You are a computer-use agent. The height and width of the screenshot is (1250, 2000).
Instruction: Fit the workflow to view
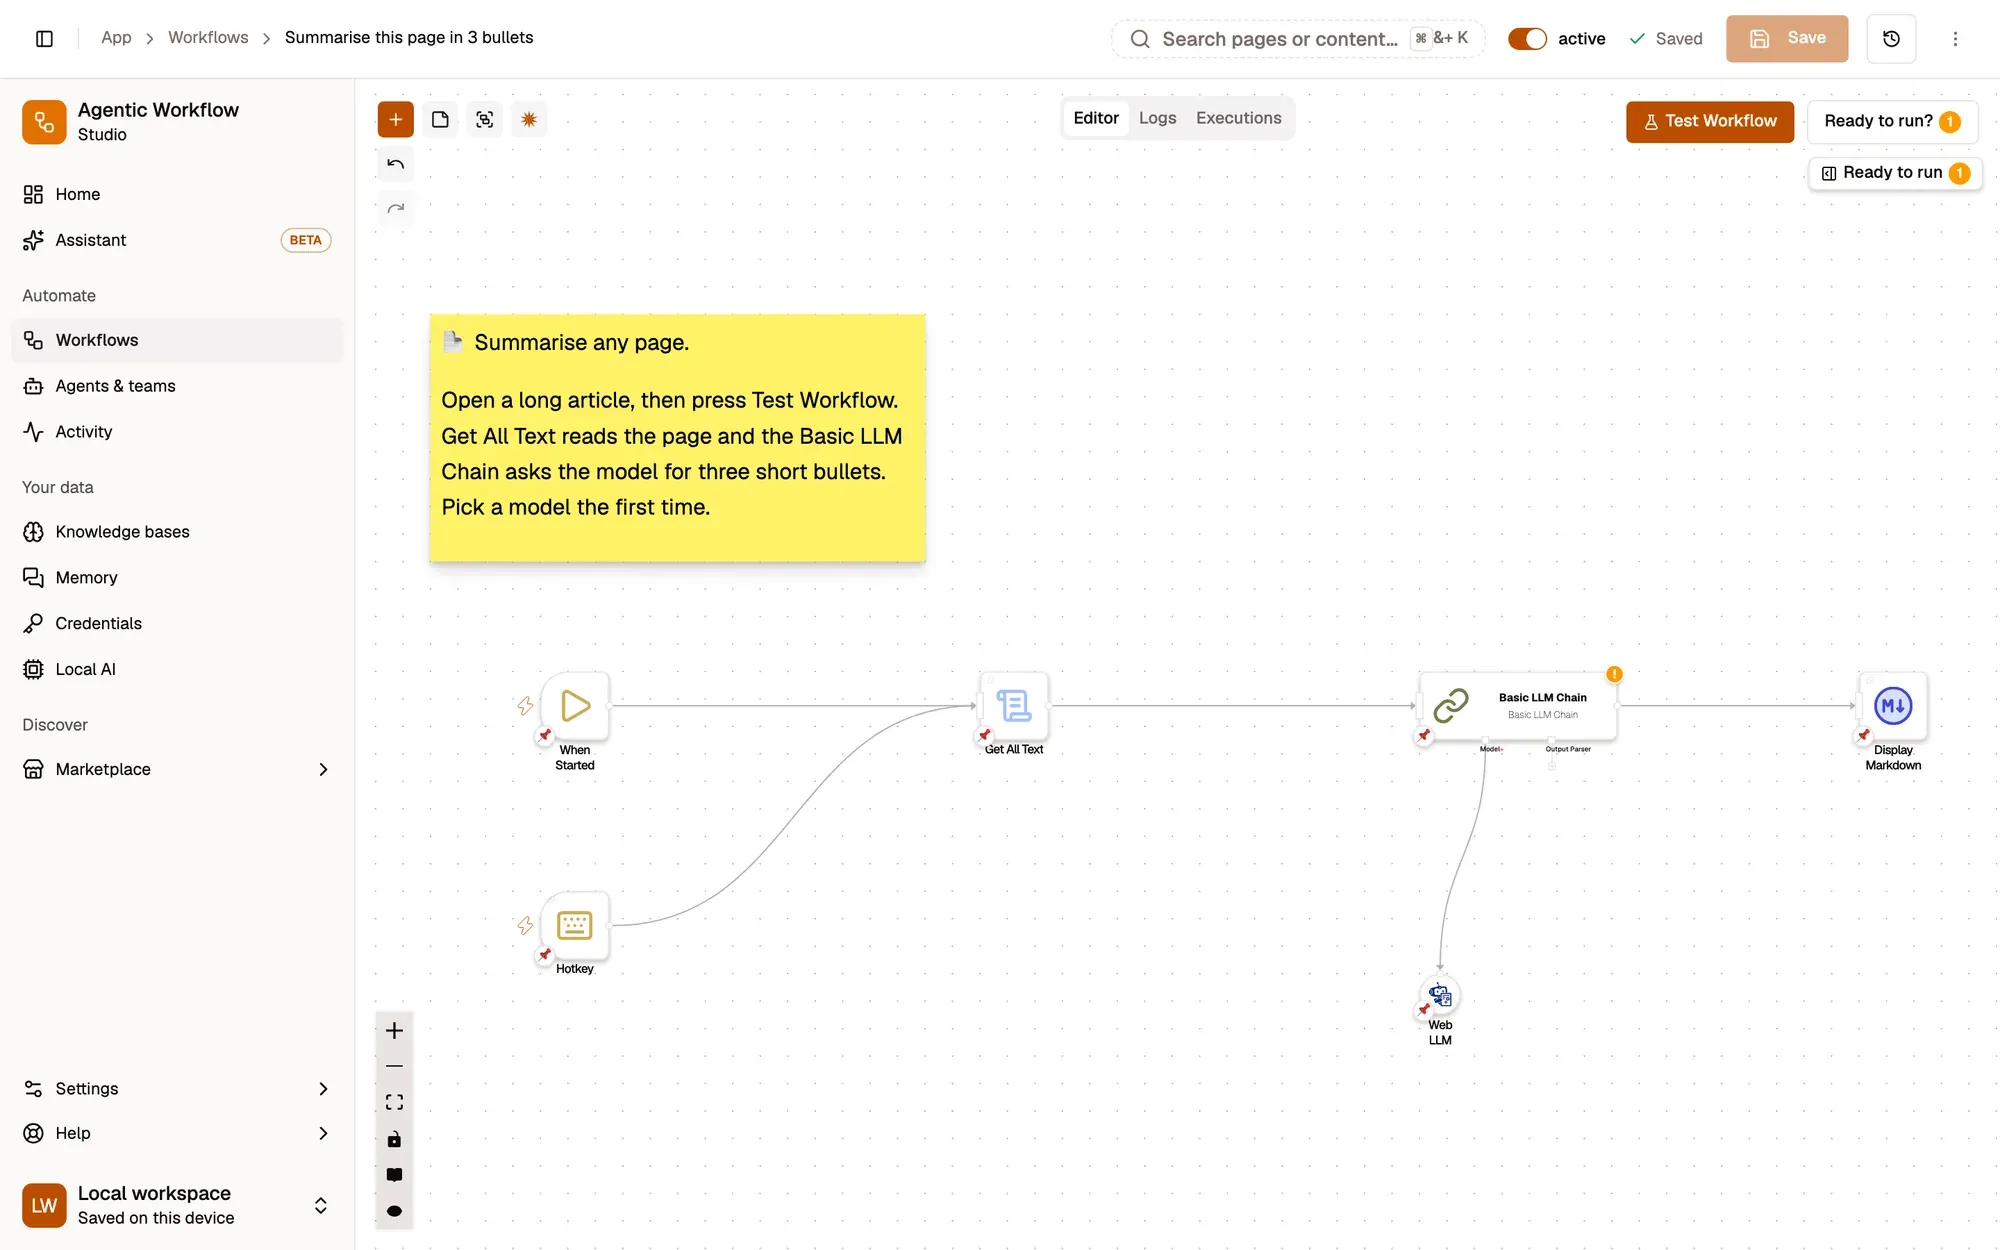(x=394, y=1103)
